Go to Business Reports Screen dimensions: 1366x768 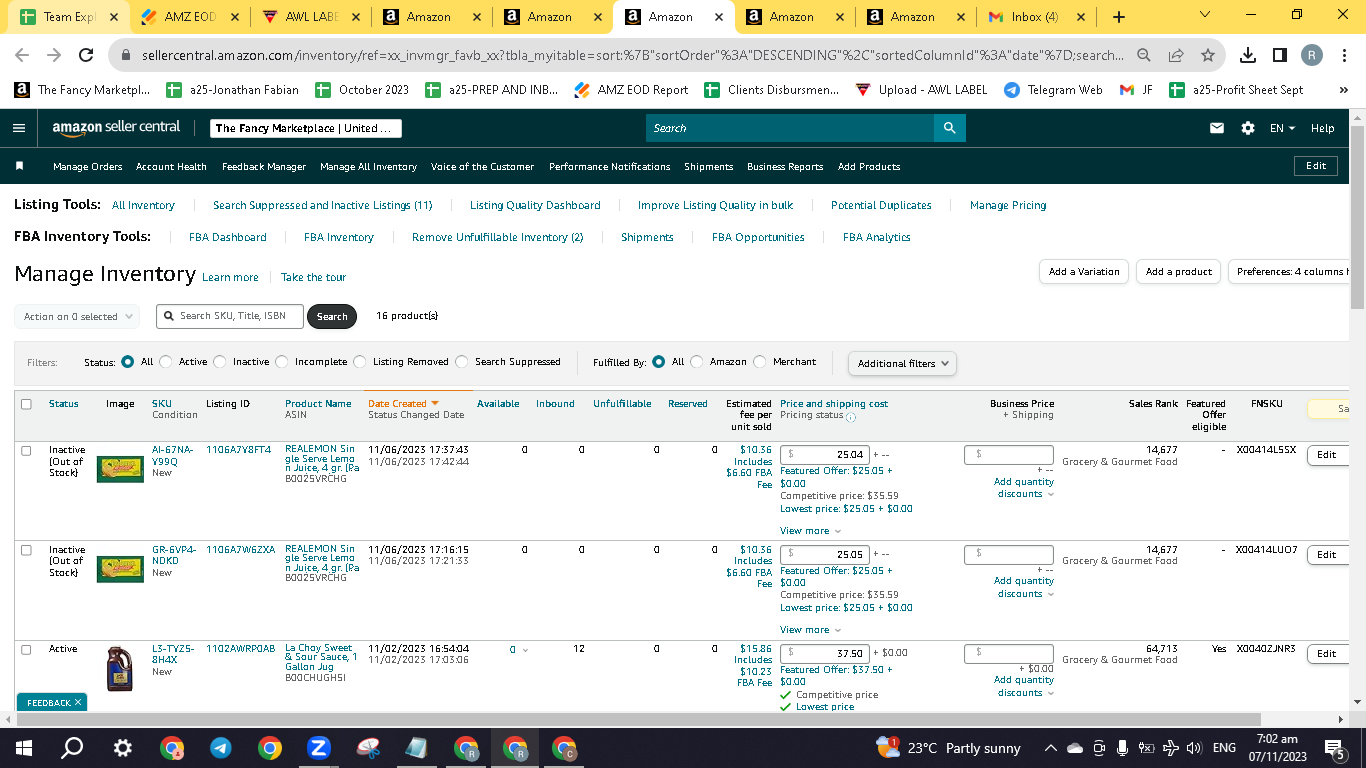click(x=785, y=167)
